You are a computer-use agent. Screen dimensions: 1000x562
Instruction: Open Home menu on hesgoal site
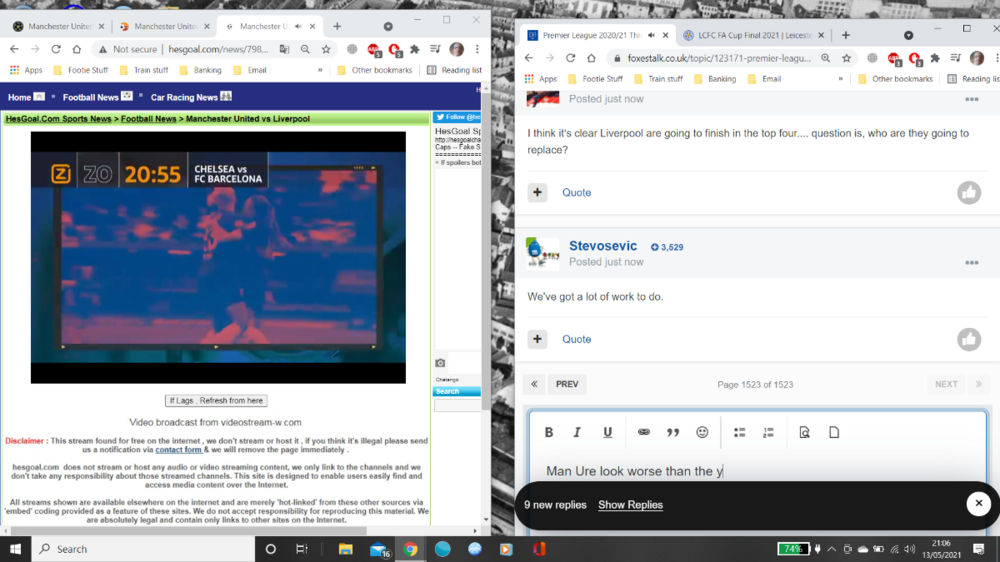26,97
